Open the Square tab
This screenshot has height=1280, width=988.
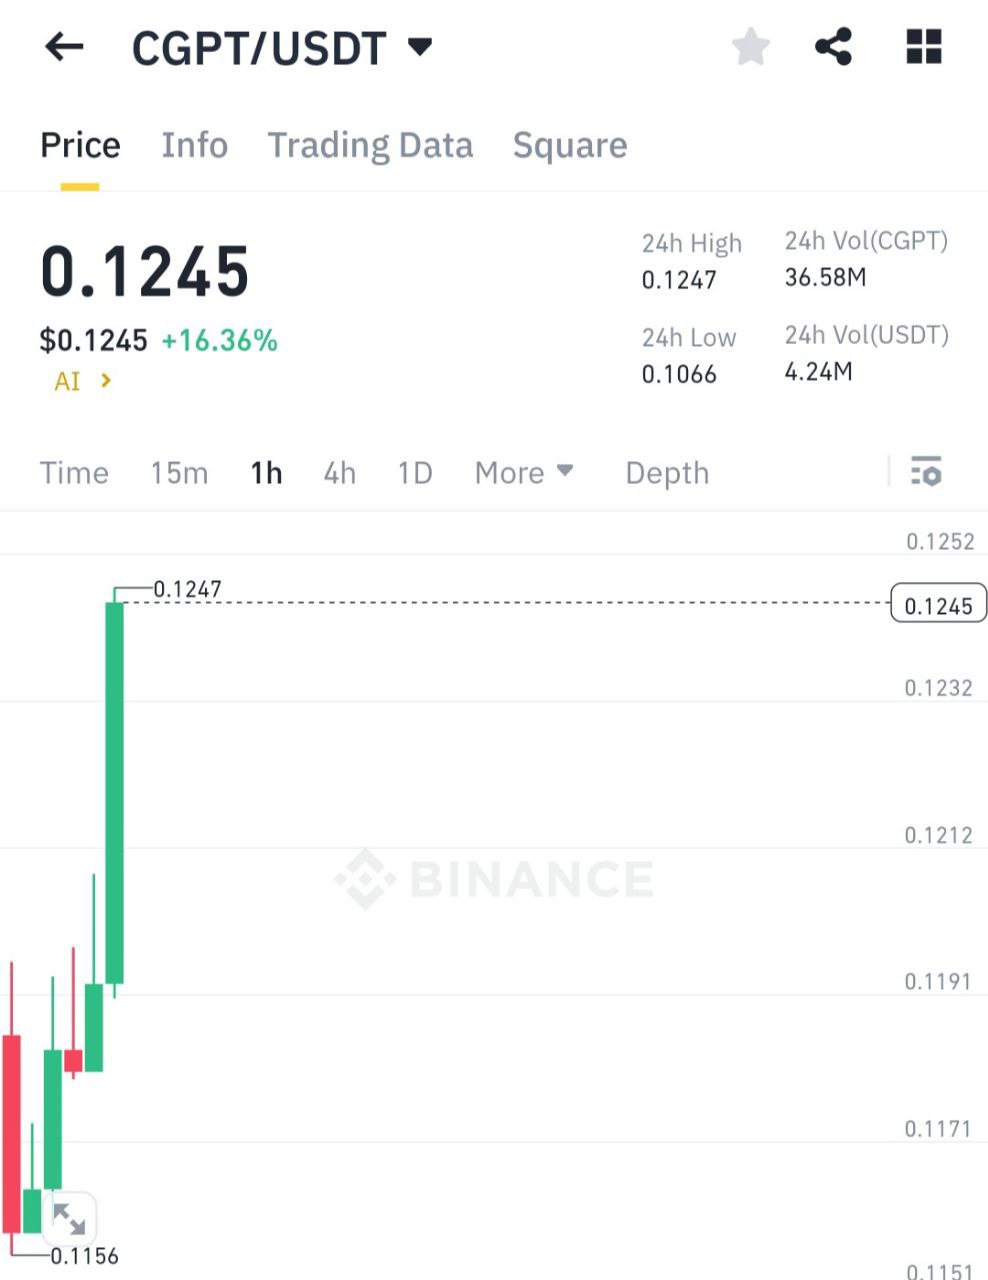tap(570, 146)
